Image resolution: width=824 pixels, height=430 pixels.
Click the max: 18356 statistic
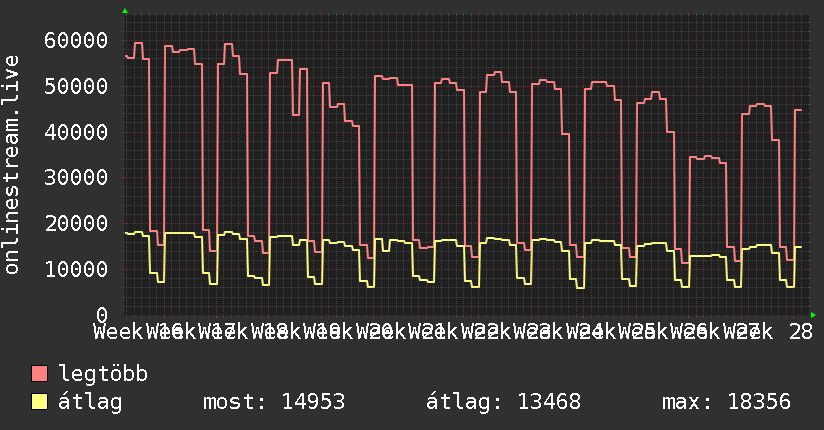pos(726,402)
